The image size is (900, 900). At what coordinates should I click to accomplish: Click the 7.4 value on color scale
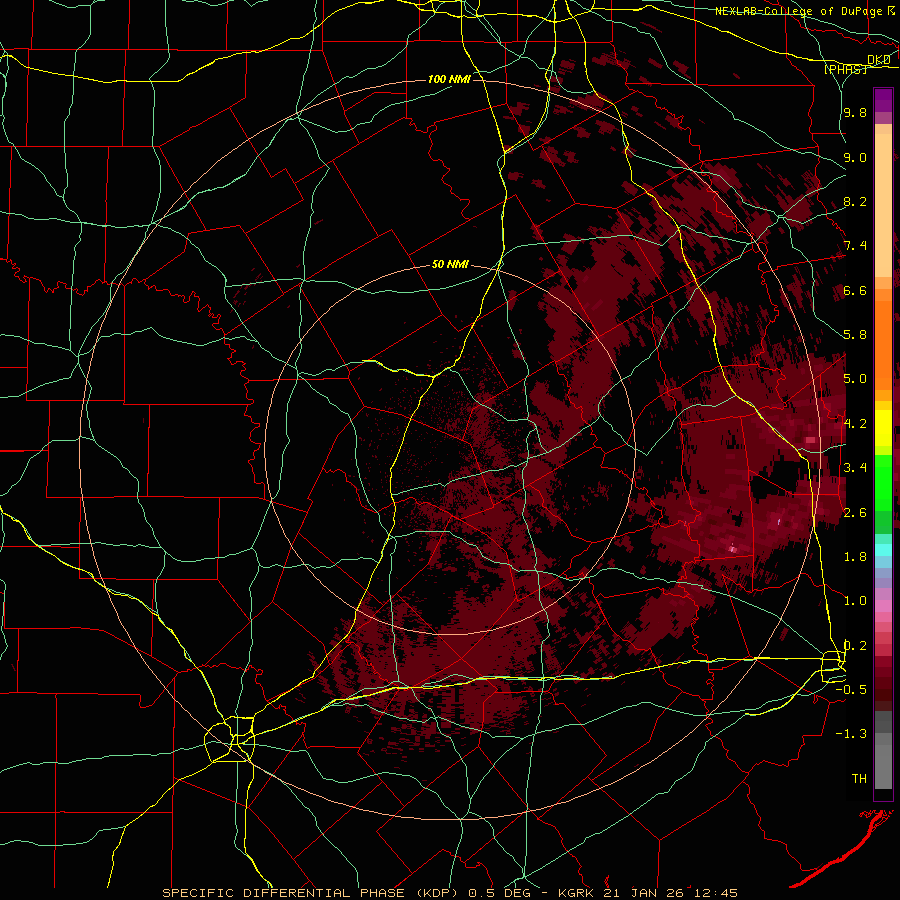pyautogui.click(x=855, y=246)
